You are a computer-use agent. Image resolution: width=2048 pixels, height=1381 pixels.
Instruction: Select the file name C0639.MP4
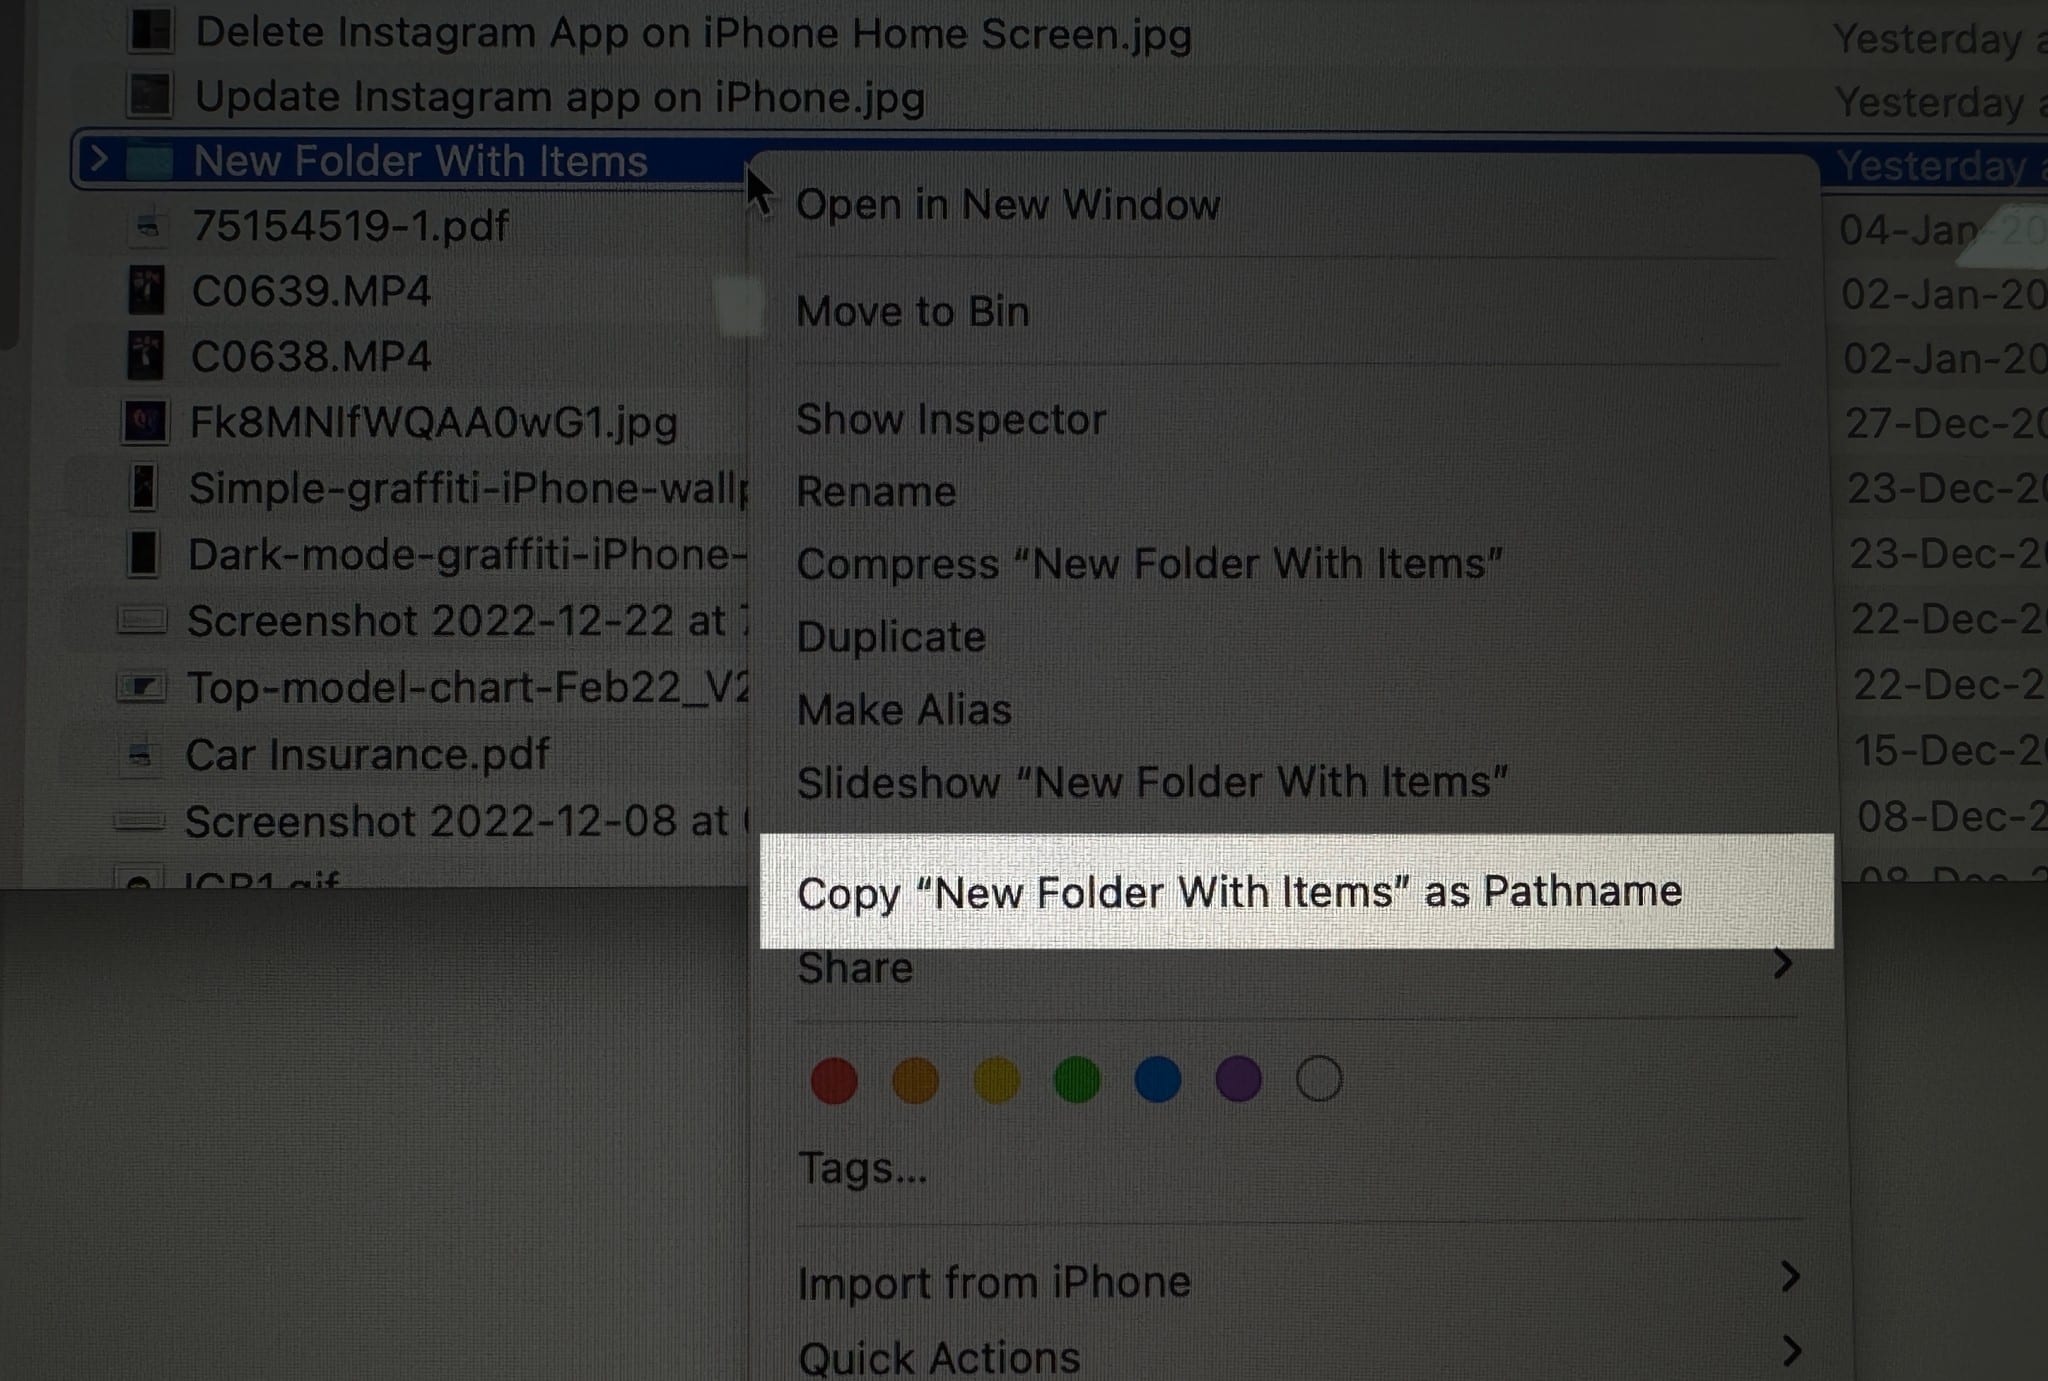click(x=311, y=291)
